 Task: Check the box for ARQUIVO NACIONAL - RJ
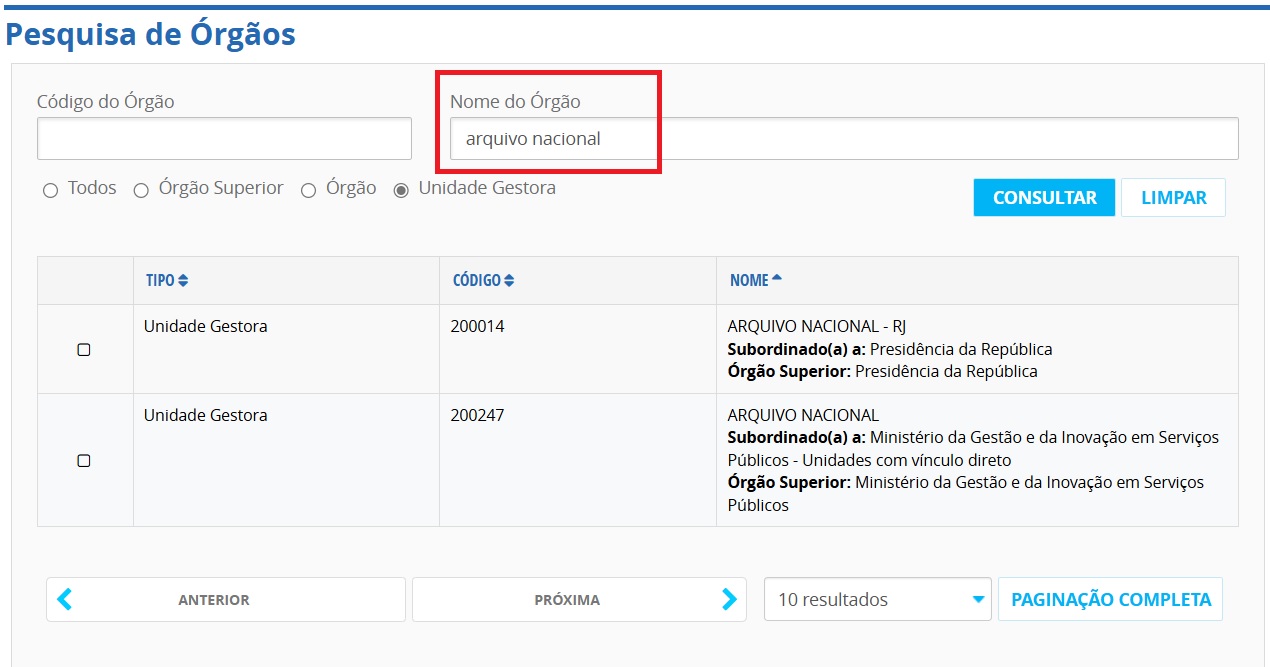coord(84,350)
